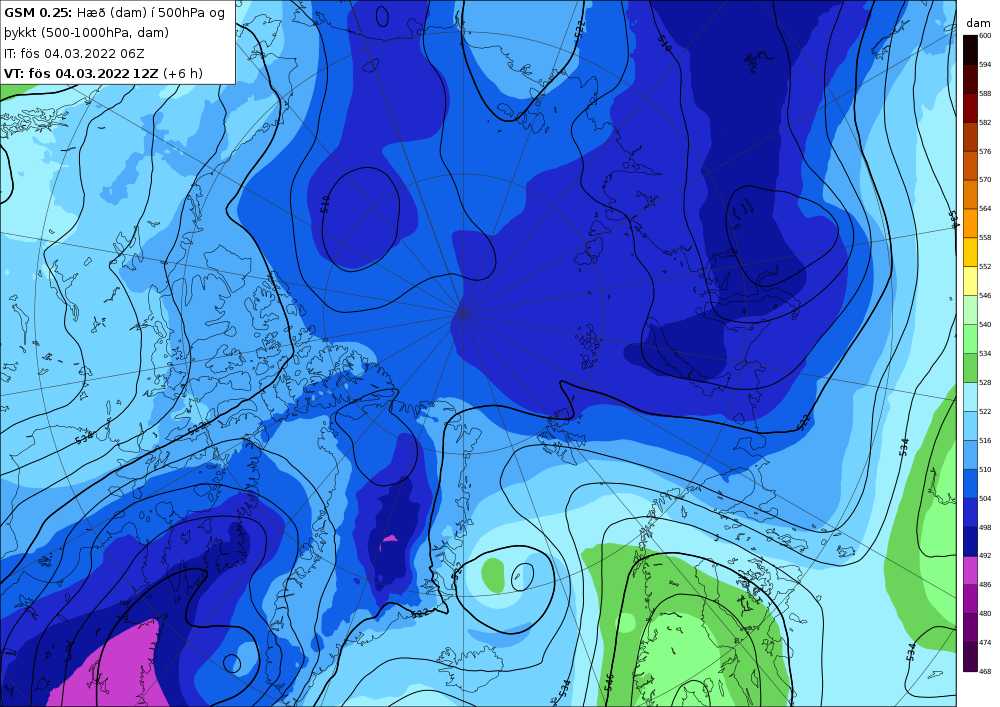Screen dimensions: 1000x707
Task: Click the 576 legend value
Action: [x=985, y=152]
